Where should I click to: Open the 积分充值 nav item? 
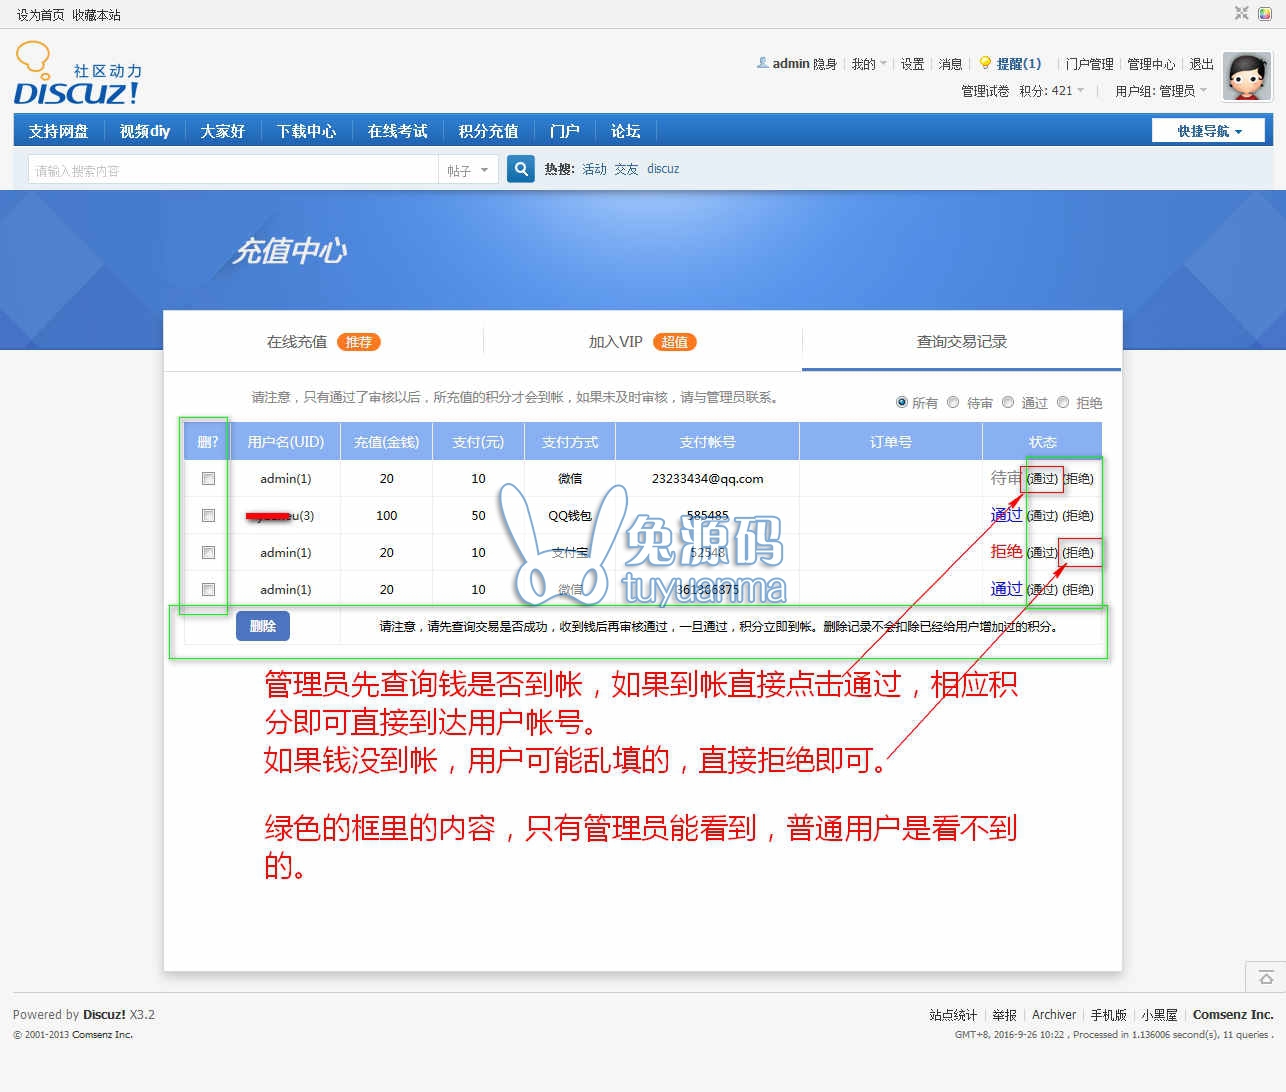pyautogui.click(x=488, y=131)
